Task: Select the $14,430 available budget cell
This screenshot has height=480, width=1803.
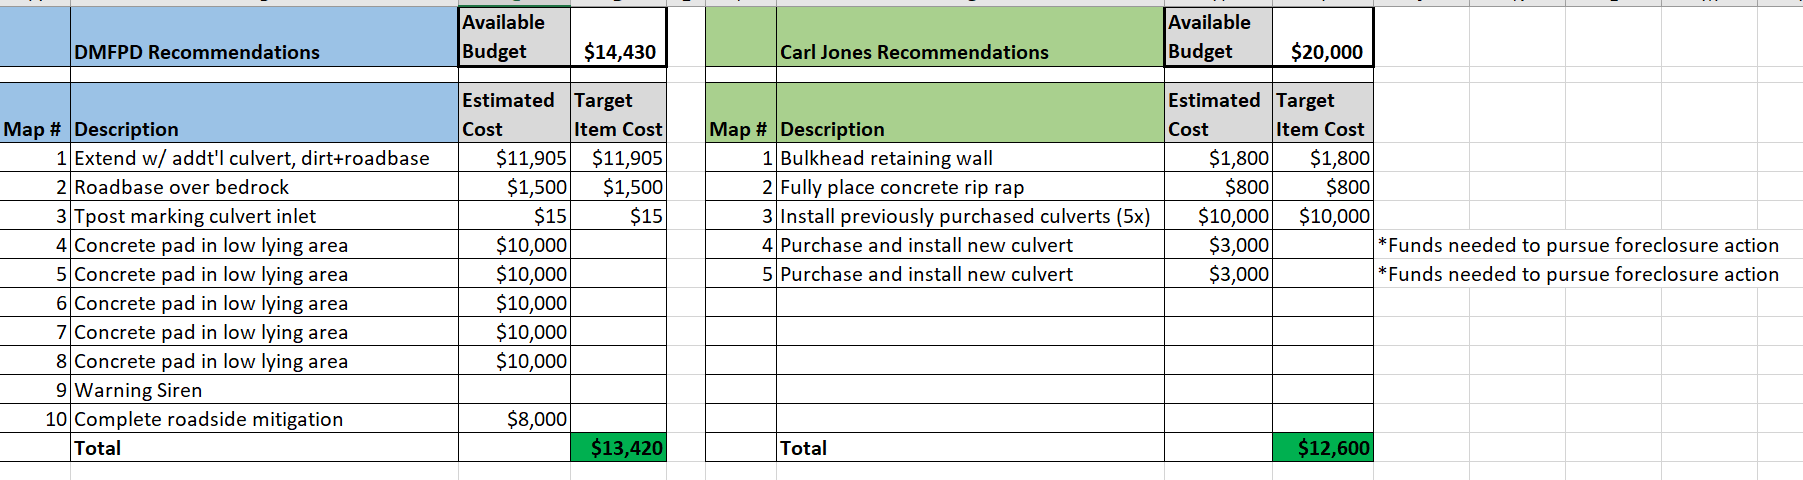Action: pos(619,52)
